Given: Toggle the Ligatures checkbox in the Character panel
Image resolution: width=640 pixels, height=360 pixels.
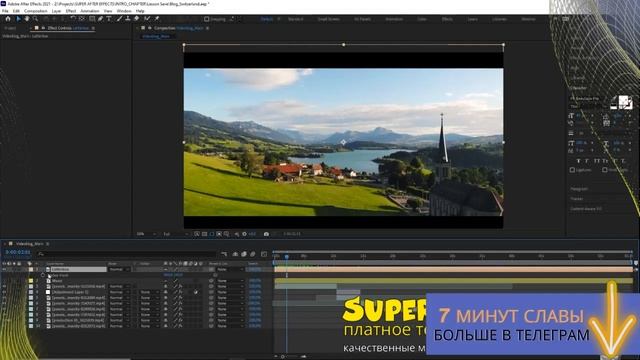Looking at the screenshot, I should point(572,170).
